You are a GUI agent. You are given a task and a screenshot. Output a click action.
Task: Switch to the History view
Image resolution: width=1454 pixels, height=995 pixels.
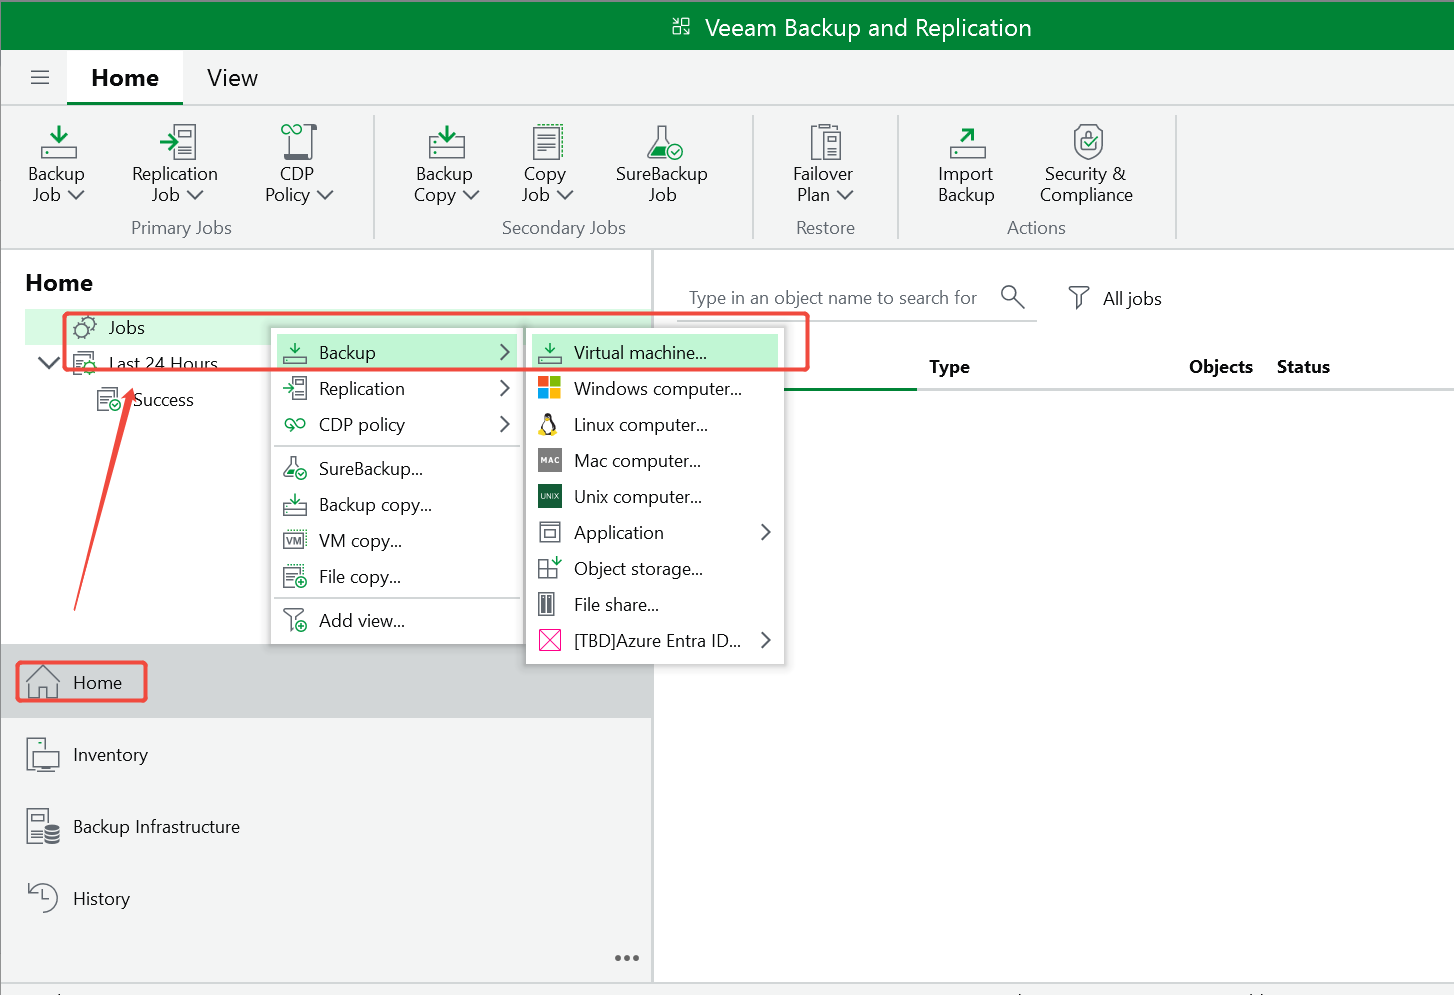tap(100, 898)
